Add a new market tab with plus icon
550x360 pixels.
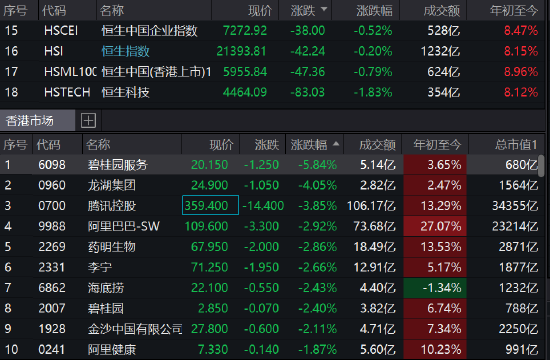tap(88, 121)
